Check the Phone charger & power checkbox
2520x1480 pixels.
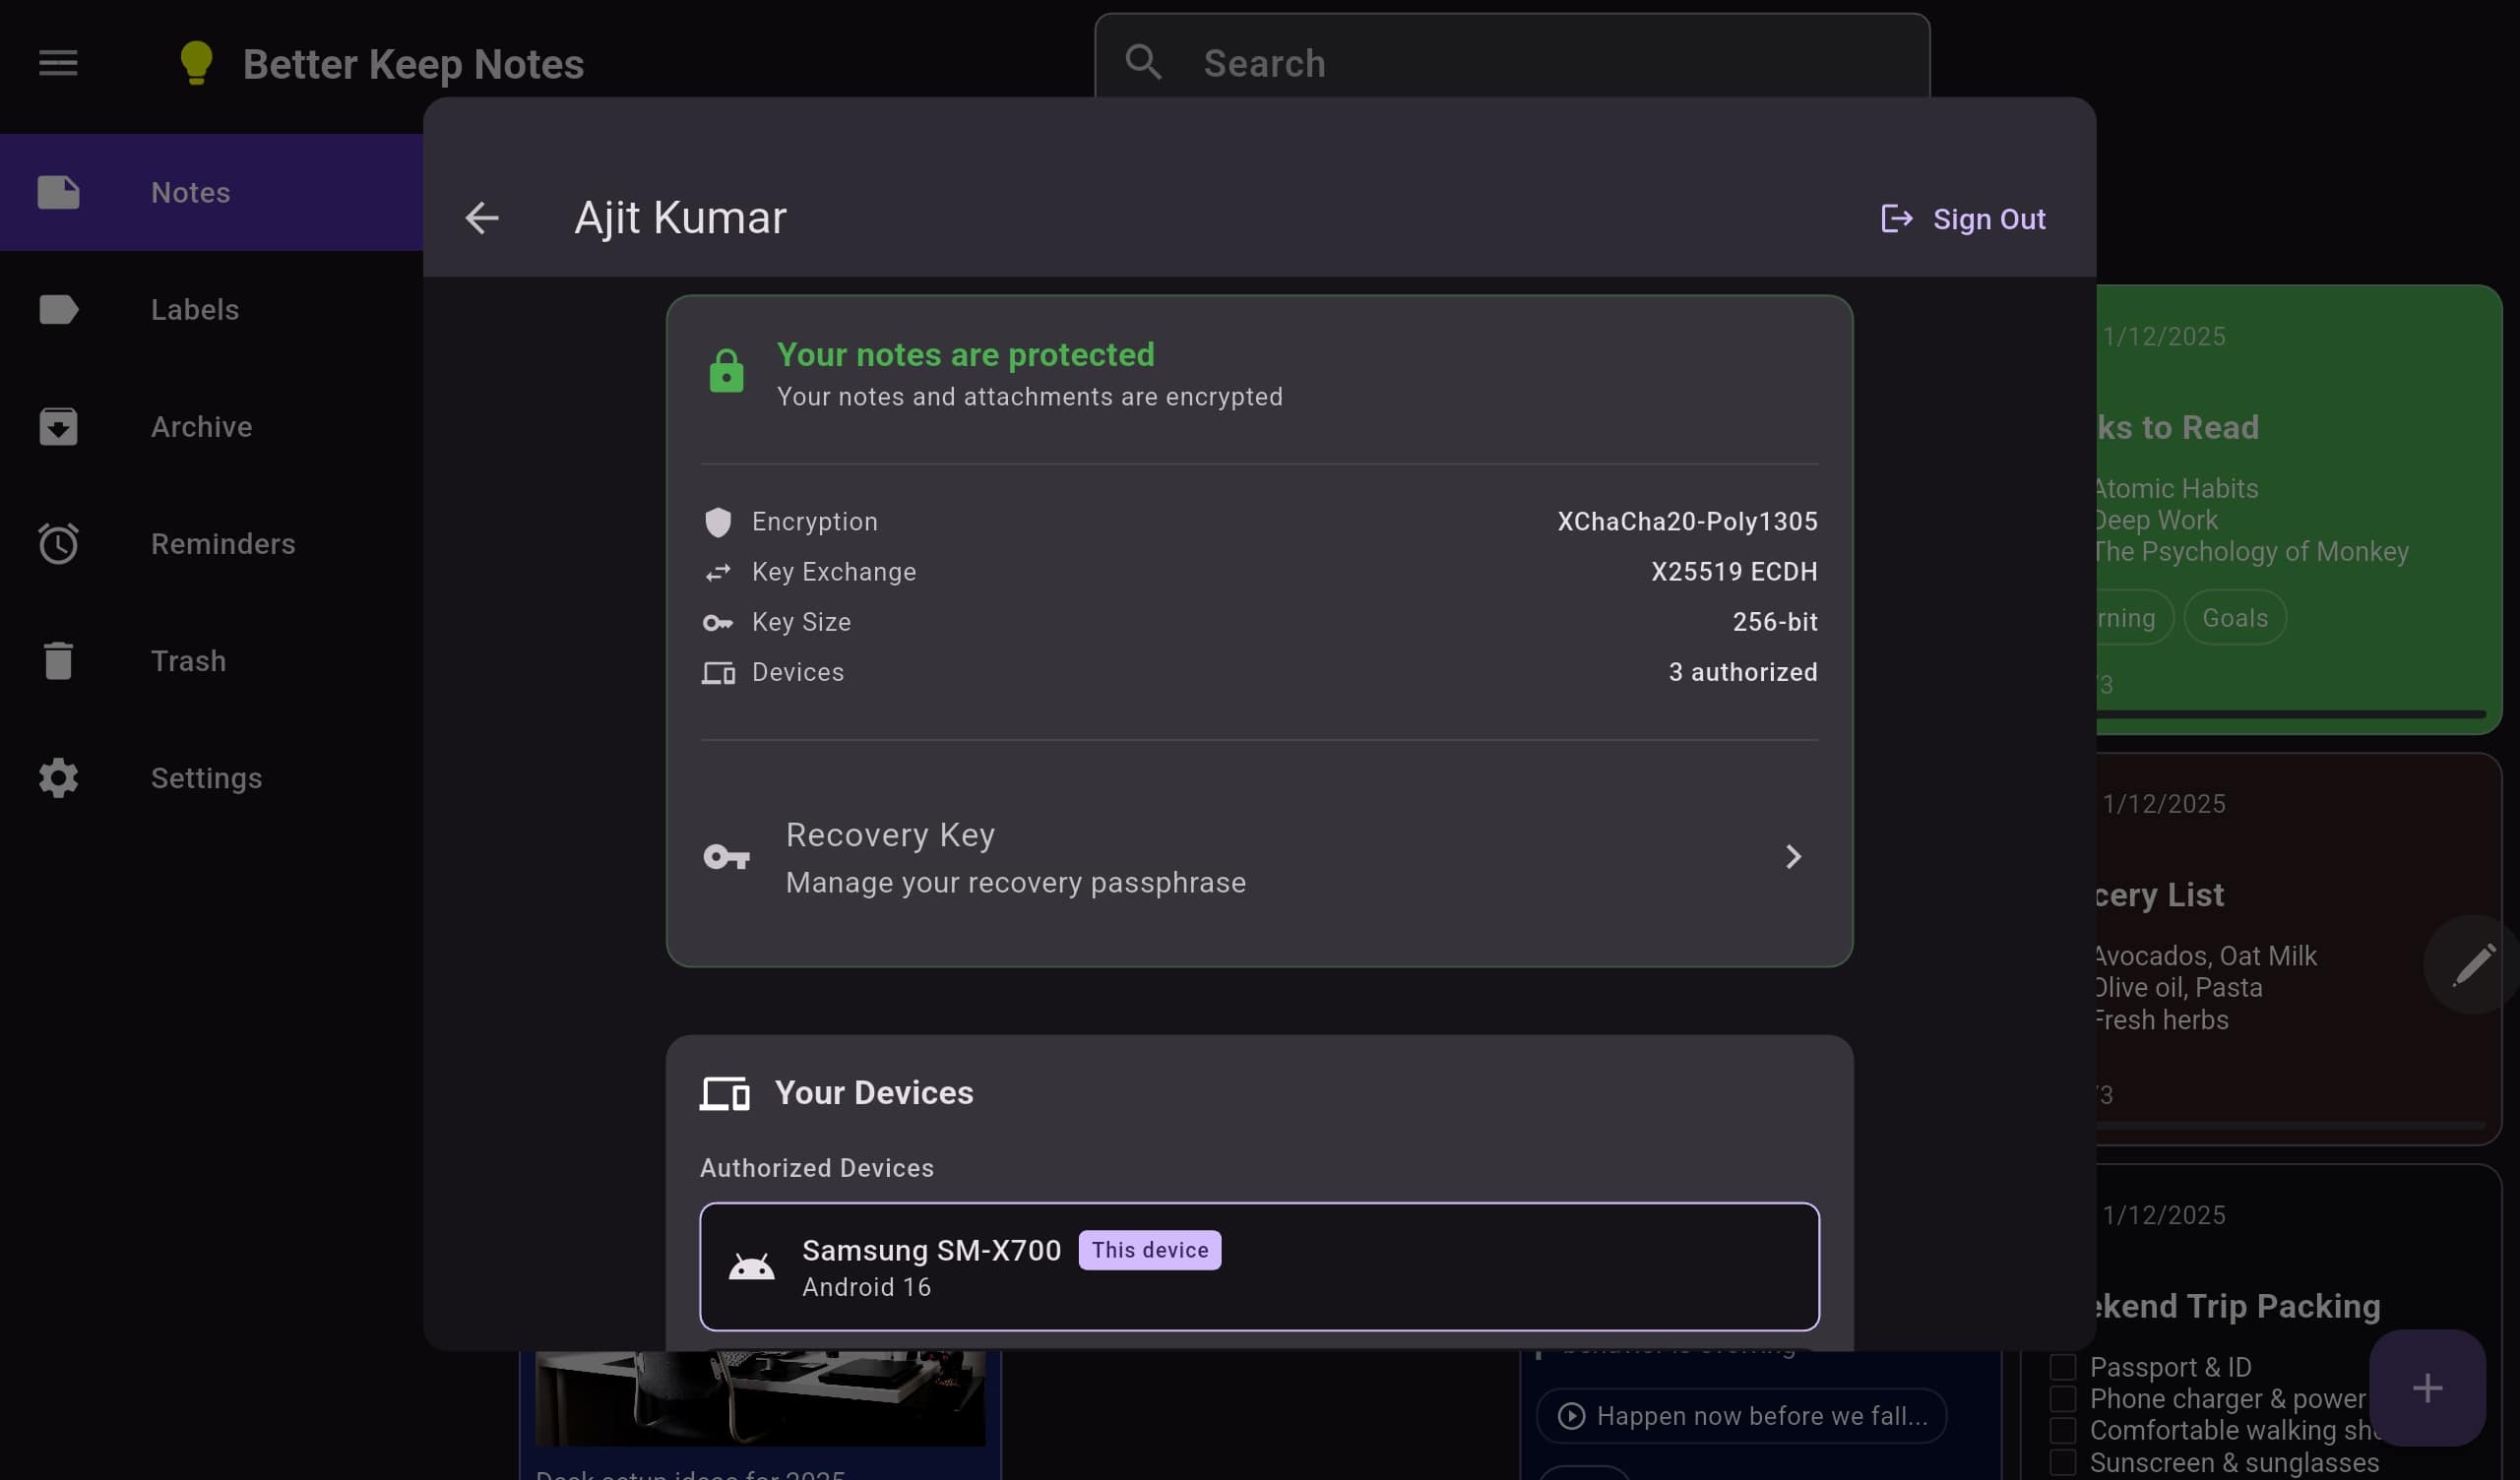tap(2063, 1398)
